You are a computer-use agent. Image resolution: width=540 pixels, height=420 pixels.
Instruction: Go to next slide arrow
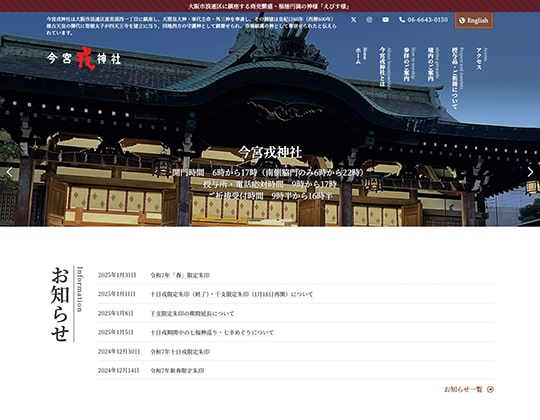pyautogui.click(x=530, y=172)
